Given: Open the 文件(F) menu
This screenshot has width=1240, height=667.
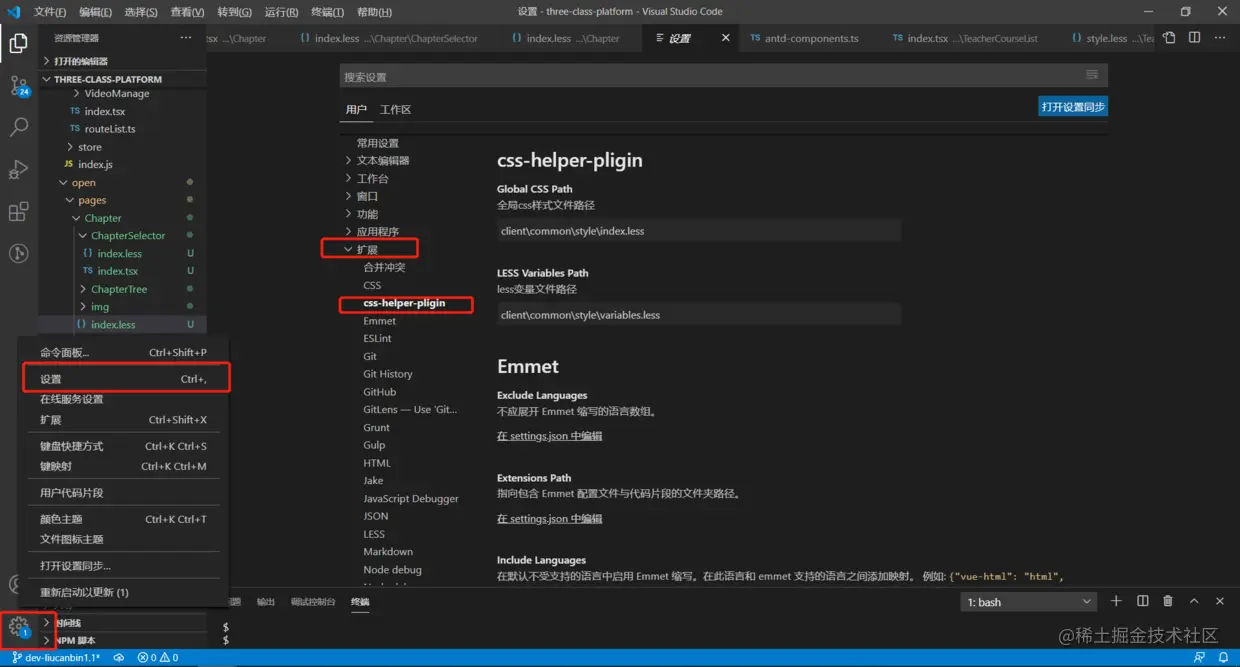Looking at the screenshot, I should pyautogui.click(x=50, y=12).
